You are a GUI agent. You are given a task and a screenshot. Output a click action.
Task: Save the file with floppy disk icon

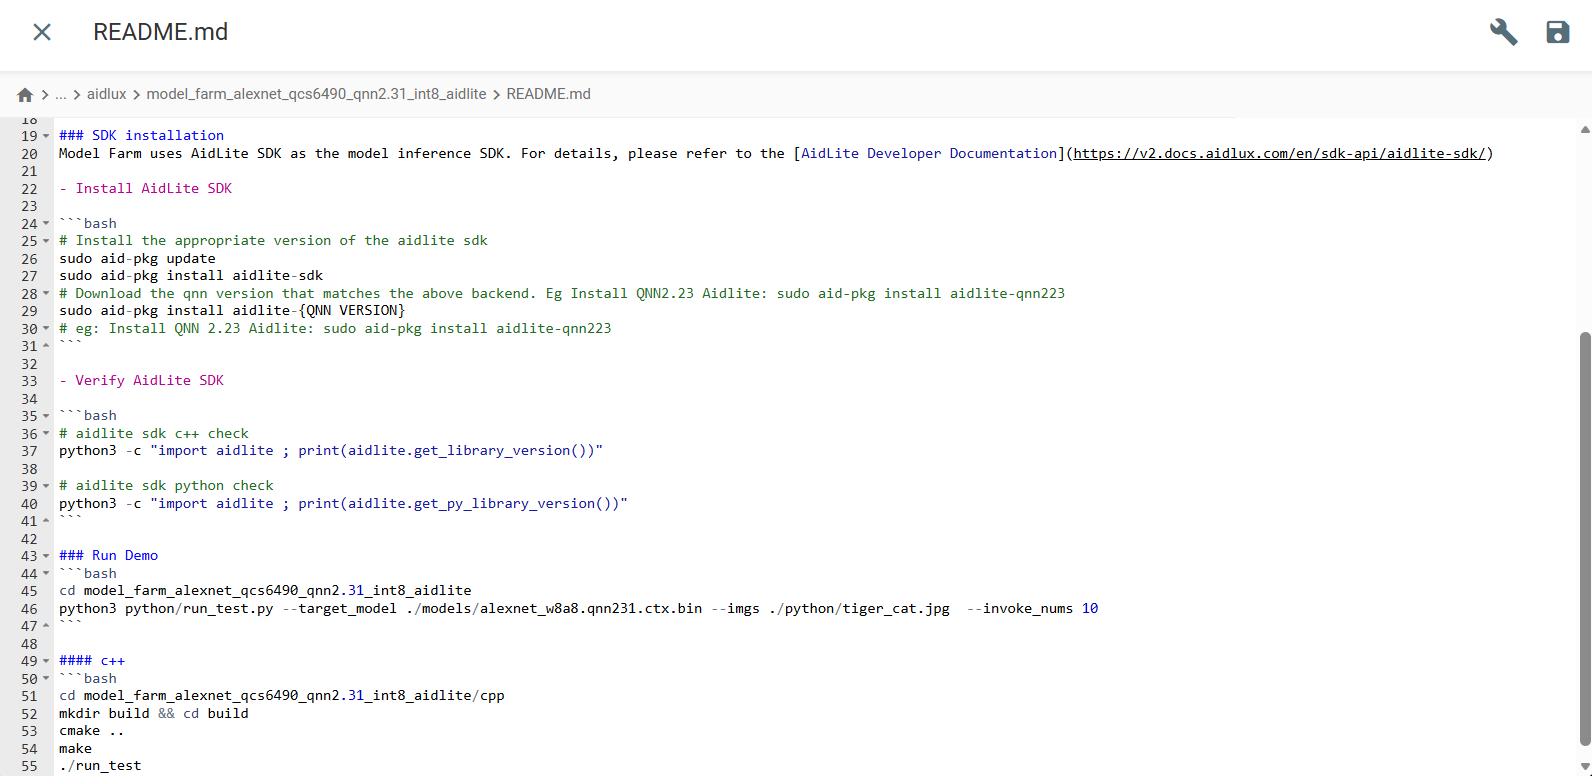pos(1557,32)
